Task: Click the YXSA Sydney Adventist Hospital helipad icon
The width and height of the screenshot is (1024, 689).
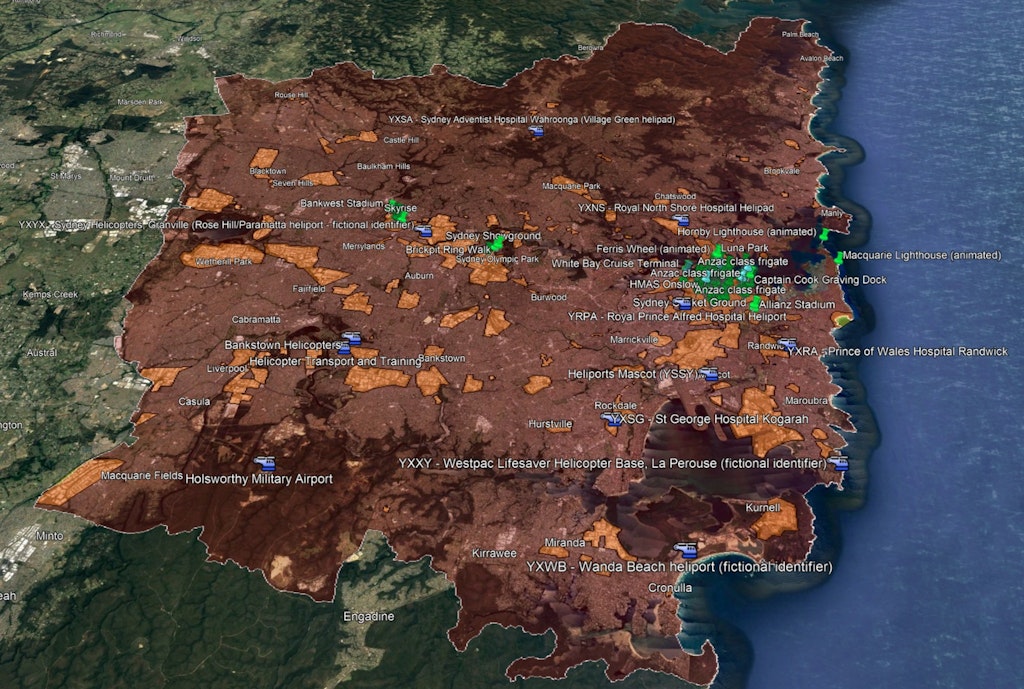Action: click(x=536, y=131)
